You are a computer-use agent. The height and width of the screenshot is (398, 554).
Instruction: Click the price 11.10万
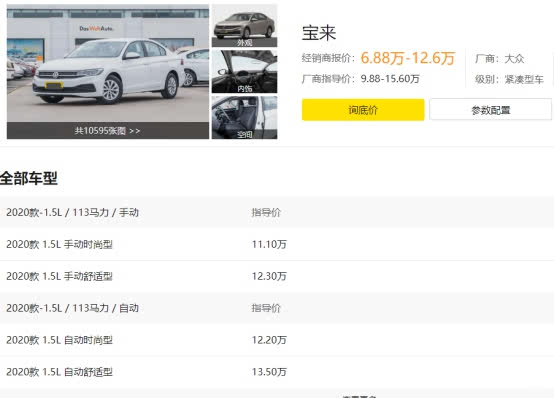[269, 244]
